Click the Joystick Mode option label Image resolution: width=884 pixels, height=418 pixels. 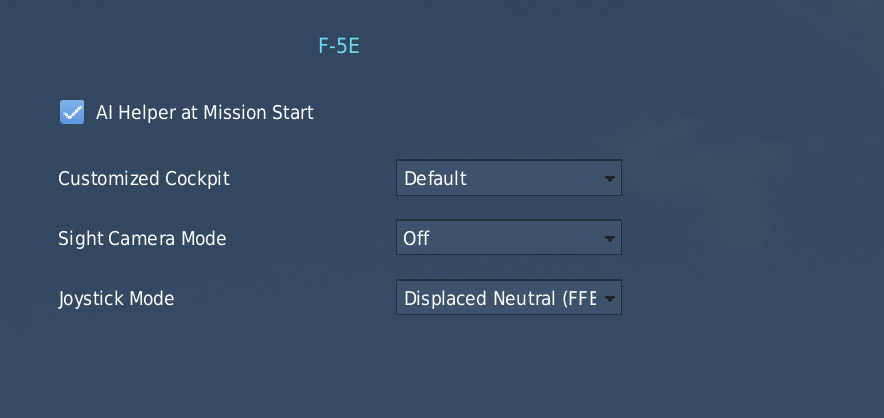[x=116, y=298]
